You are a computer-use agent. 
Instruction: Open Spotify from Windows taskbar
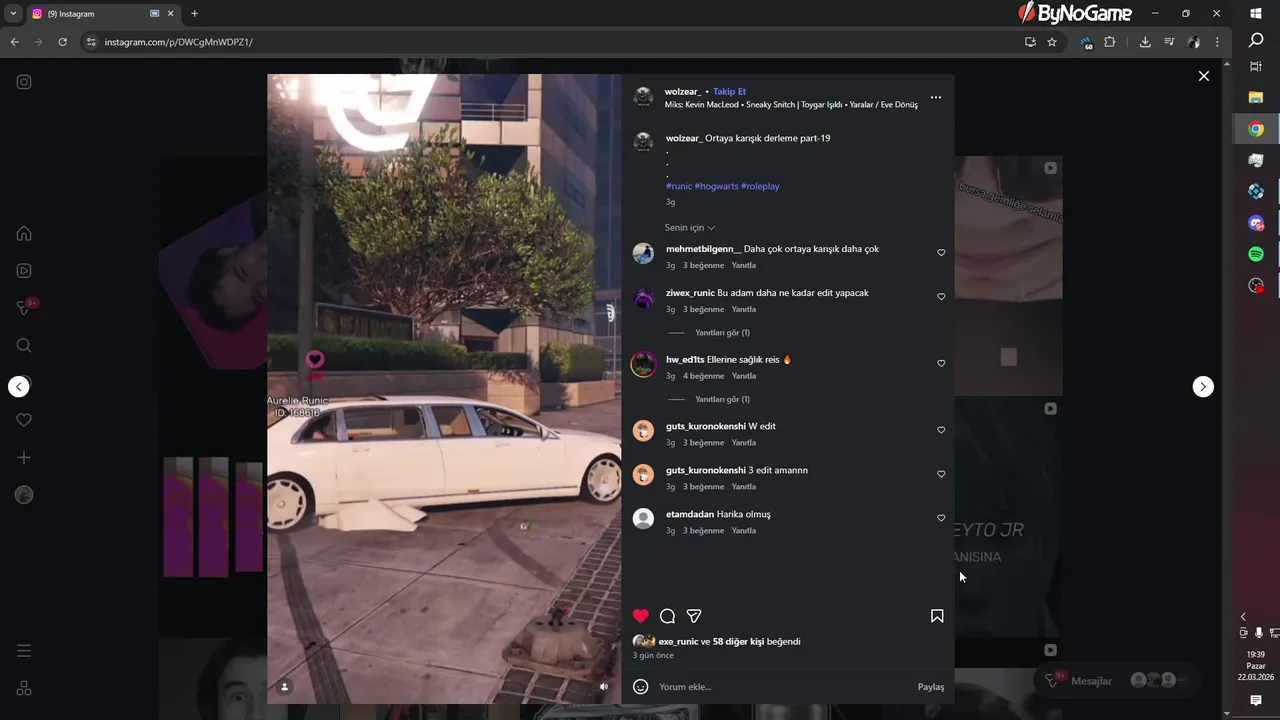[x=1256, y=255]
